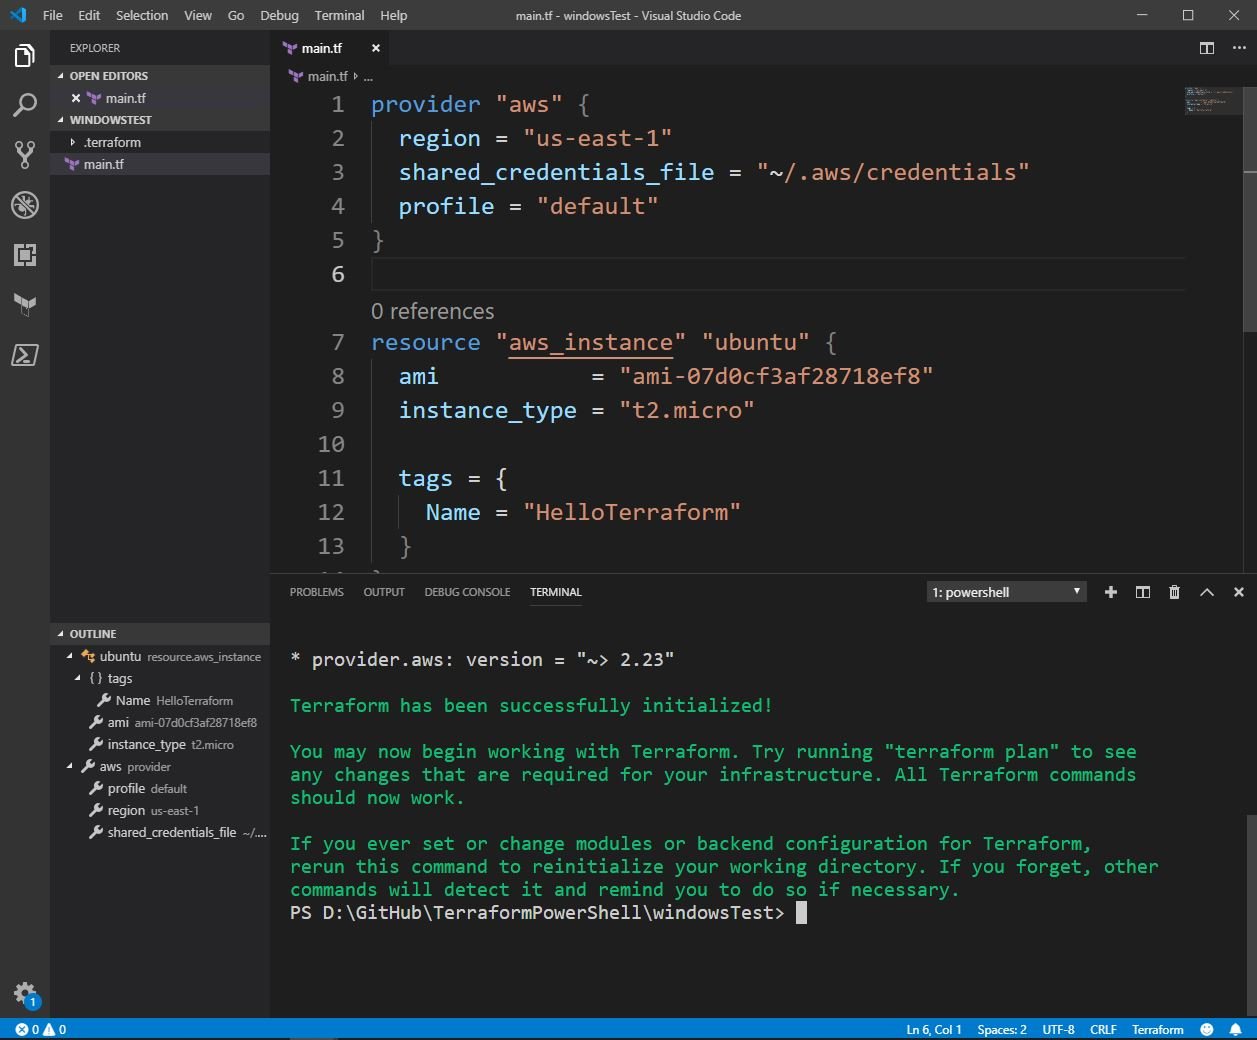Close the terminal panel
This screenshot has height=1040, width=1257.
pos(1239,592)
